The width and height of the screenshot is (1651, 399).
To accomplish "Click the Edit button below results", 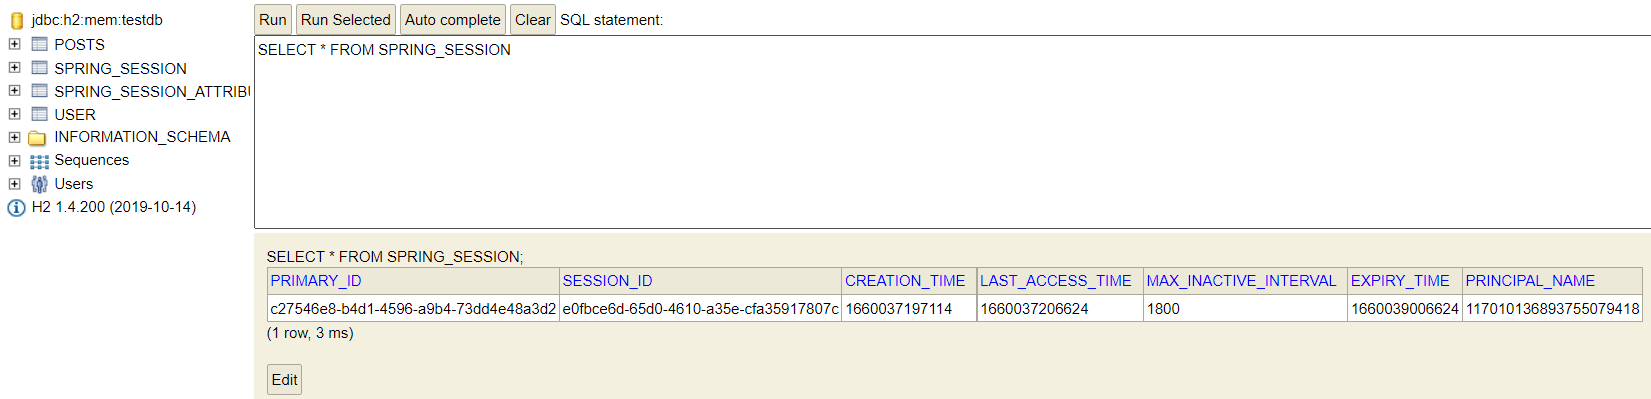I will coord(285,380).
